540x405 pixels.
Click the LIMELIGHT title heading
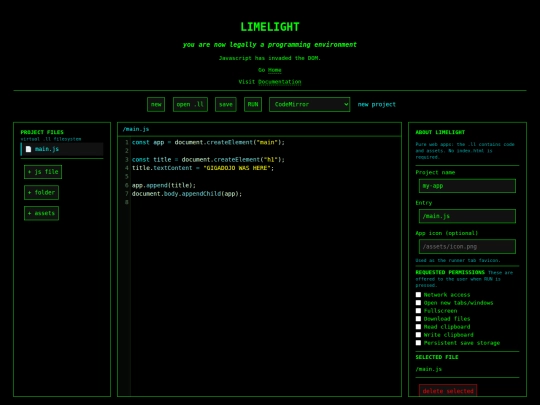click(x=270, y=27)
